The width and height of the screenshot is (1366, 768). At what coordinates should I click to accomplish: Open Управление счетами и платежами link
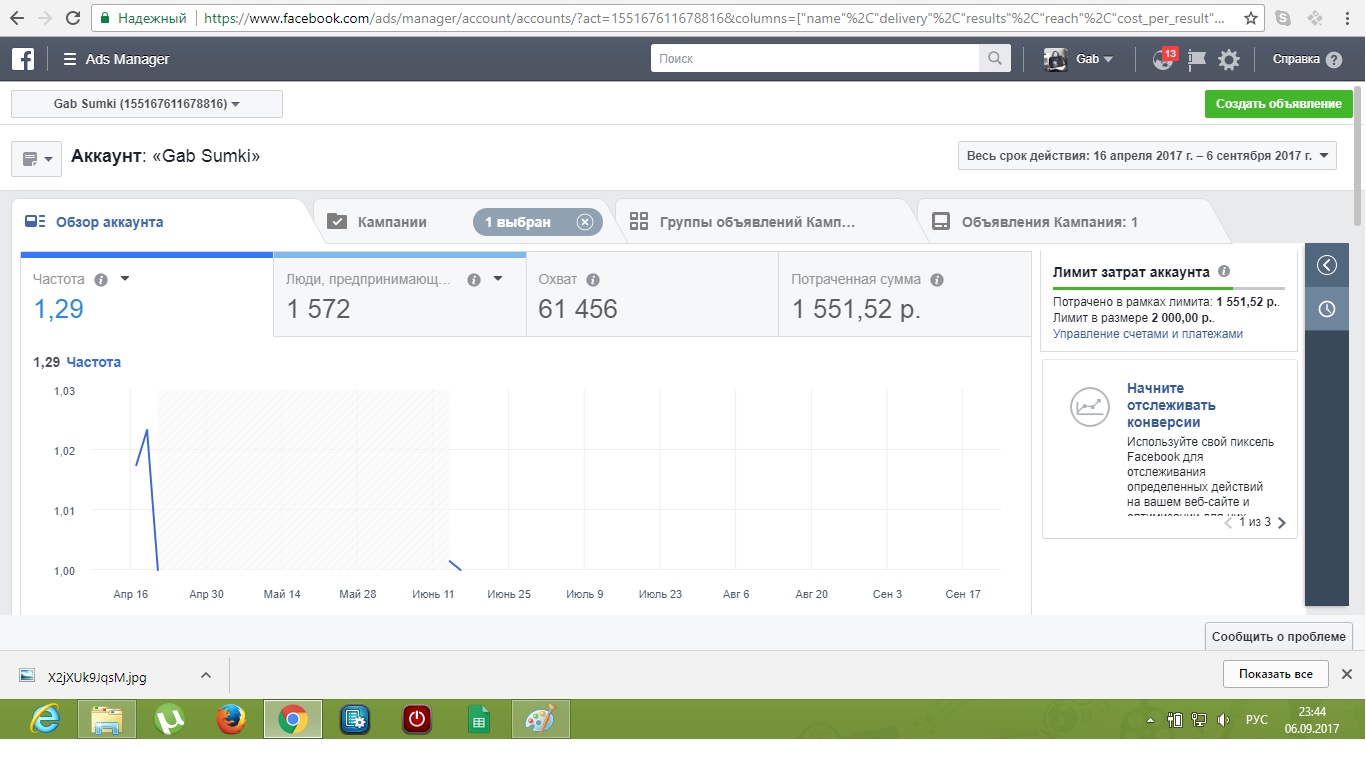(x=1148, y=334)
